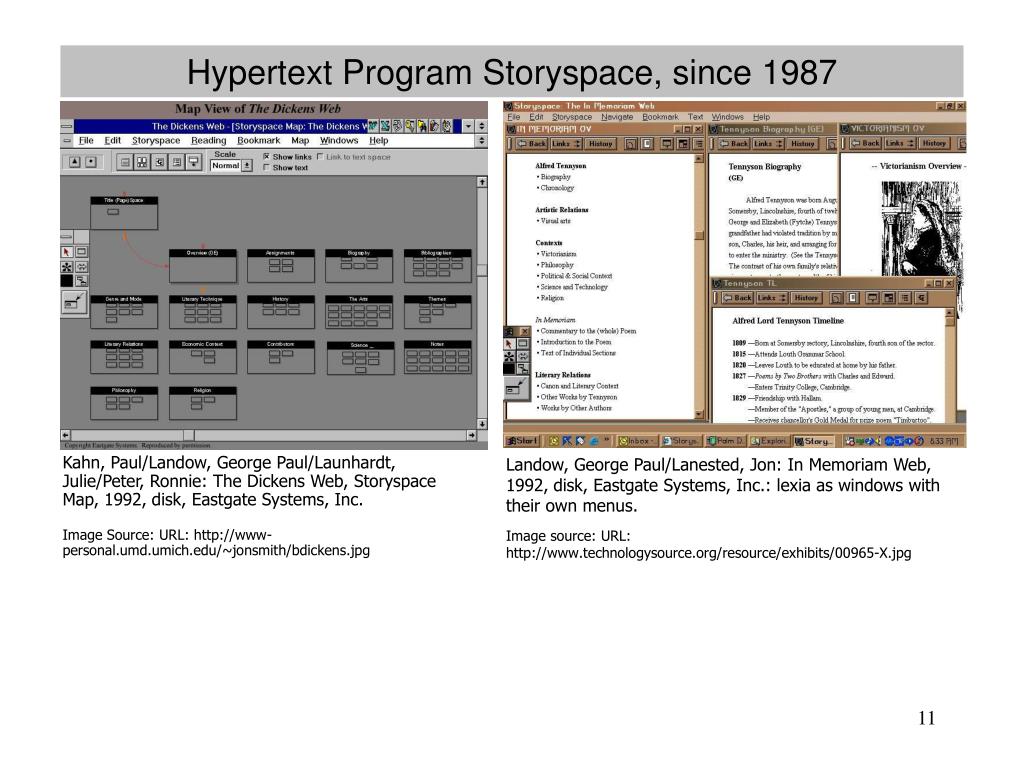Click the page icon in Tennyson TL toolbar

[x=852, y=298]
